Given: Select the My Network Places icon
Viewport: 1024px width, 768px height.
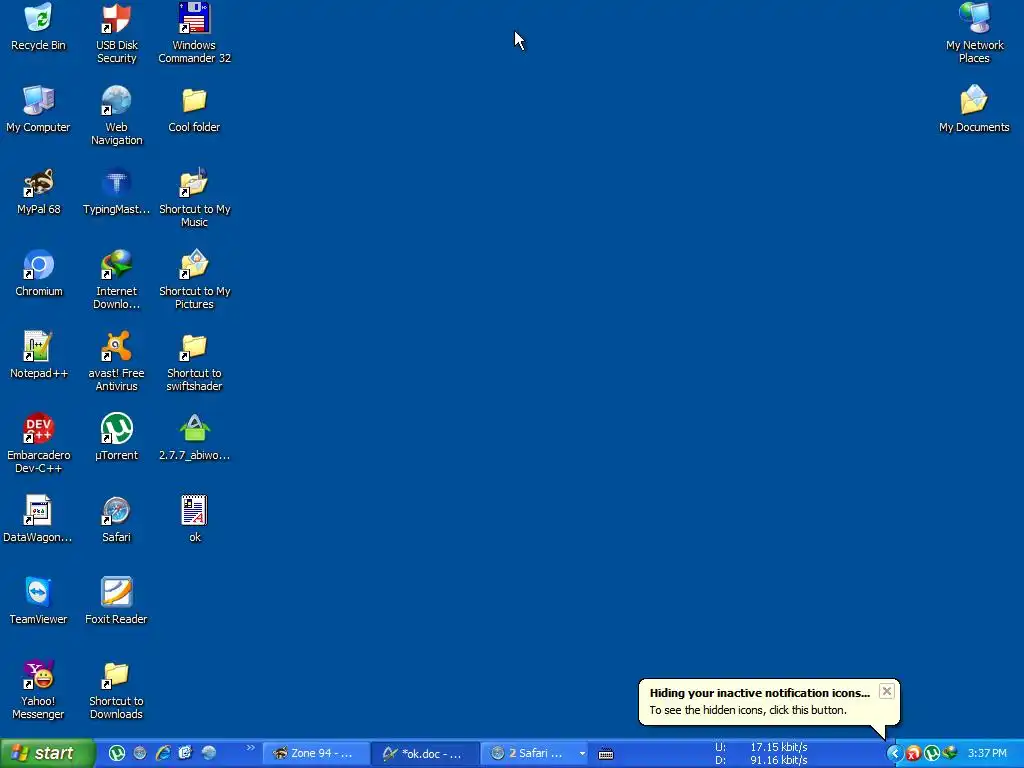Looking at the screenshot, I should 974,33.
